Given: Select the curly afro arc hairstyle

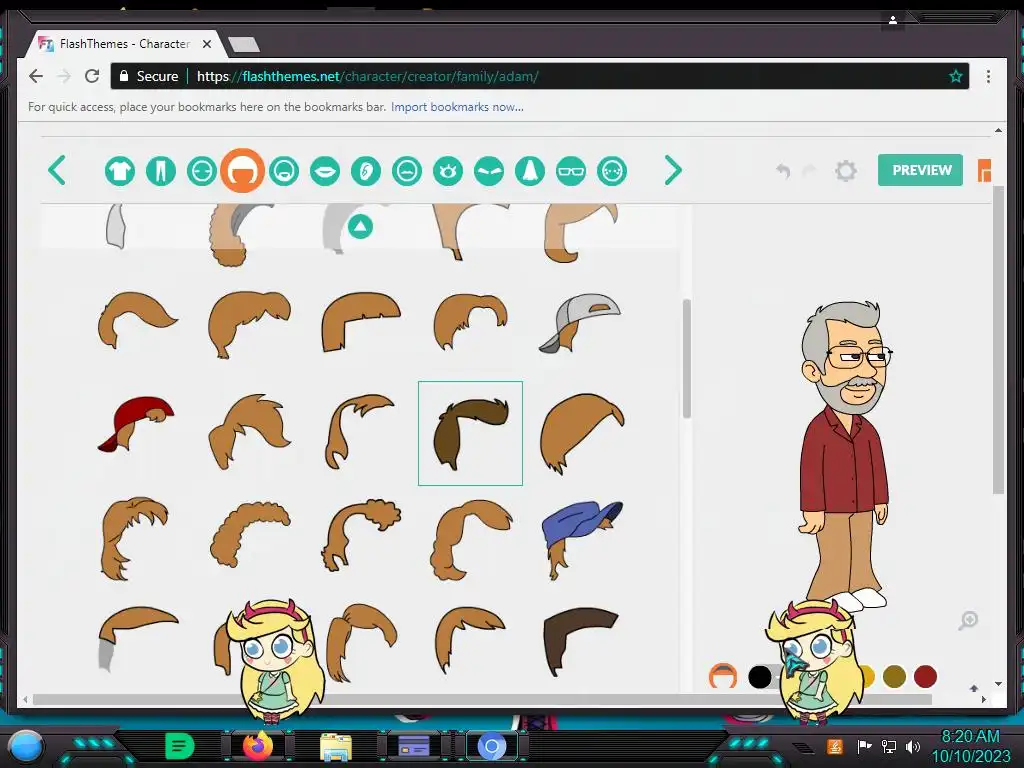Looking at the screenshot, I should coord(250,535).
